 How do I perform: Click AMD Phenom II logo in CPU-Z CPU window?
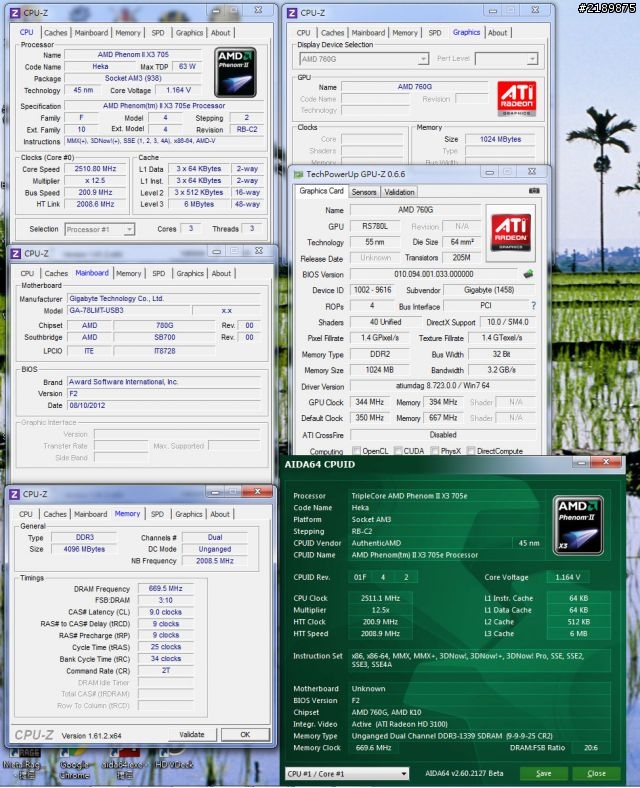click(x=235, y=72)
